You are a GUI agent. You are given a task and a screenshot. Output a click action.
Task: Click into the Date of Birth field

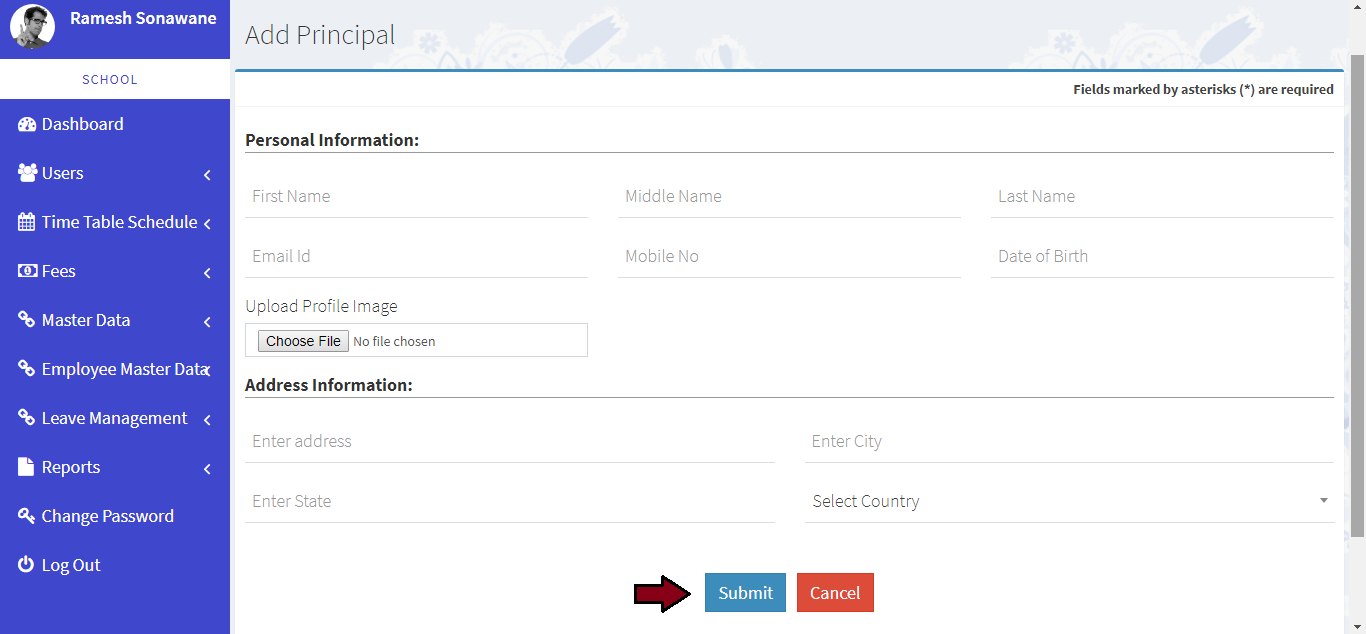(1161, 257)
